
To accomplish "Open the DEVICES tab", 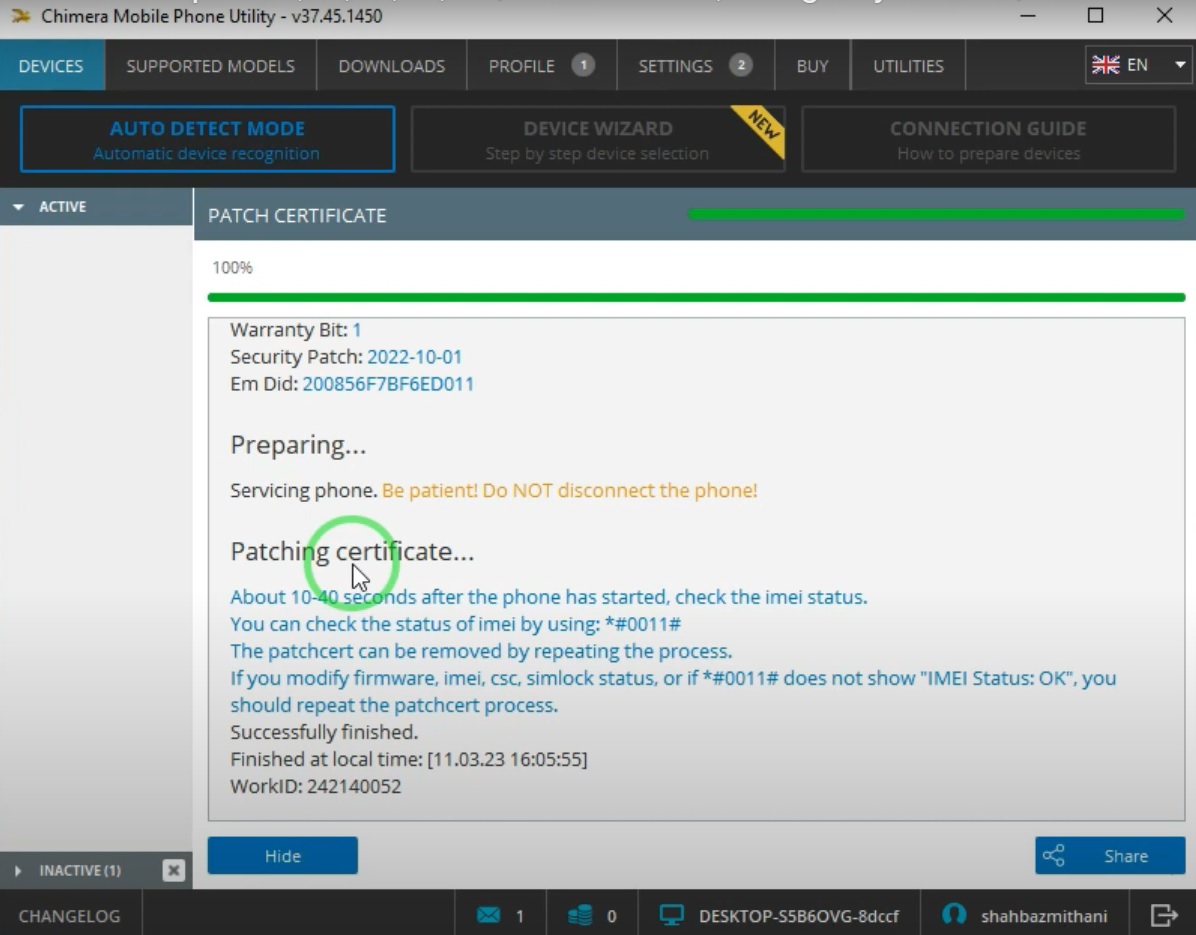I will [51, 66].
